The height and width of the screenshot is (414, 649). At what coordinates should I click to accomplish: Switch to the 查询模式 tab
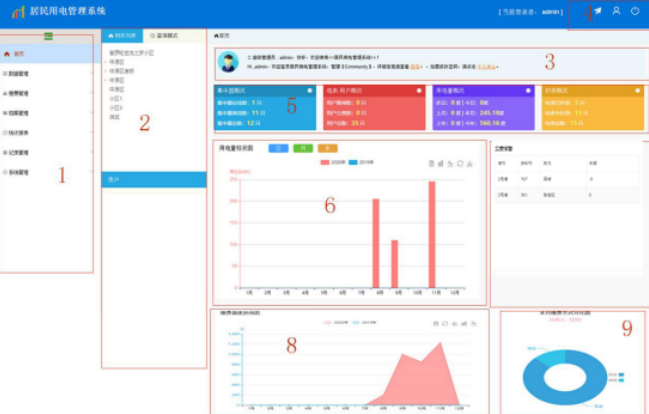164,36
